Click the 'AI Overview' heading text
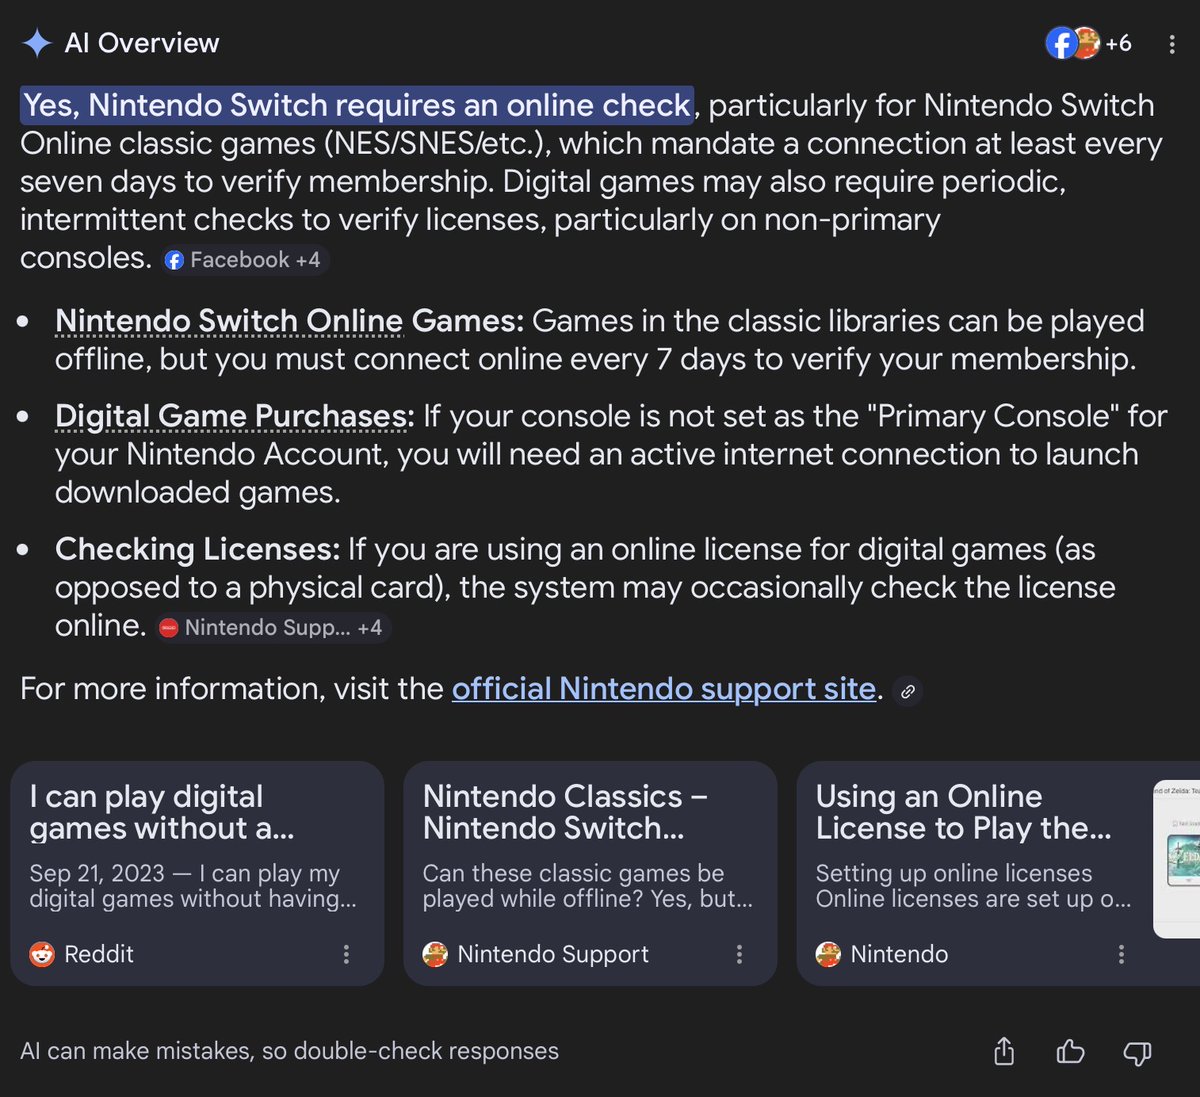Viewport: 1200px width, 1097px height. pos(142,43)
